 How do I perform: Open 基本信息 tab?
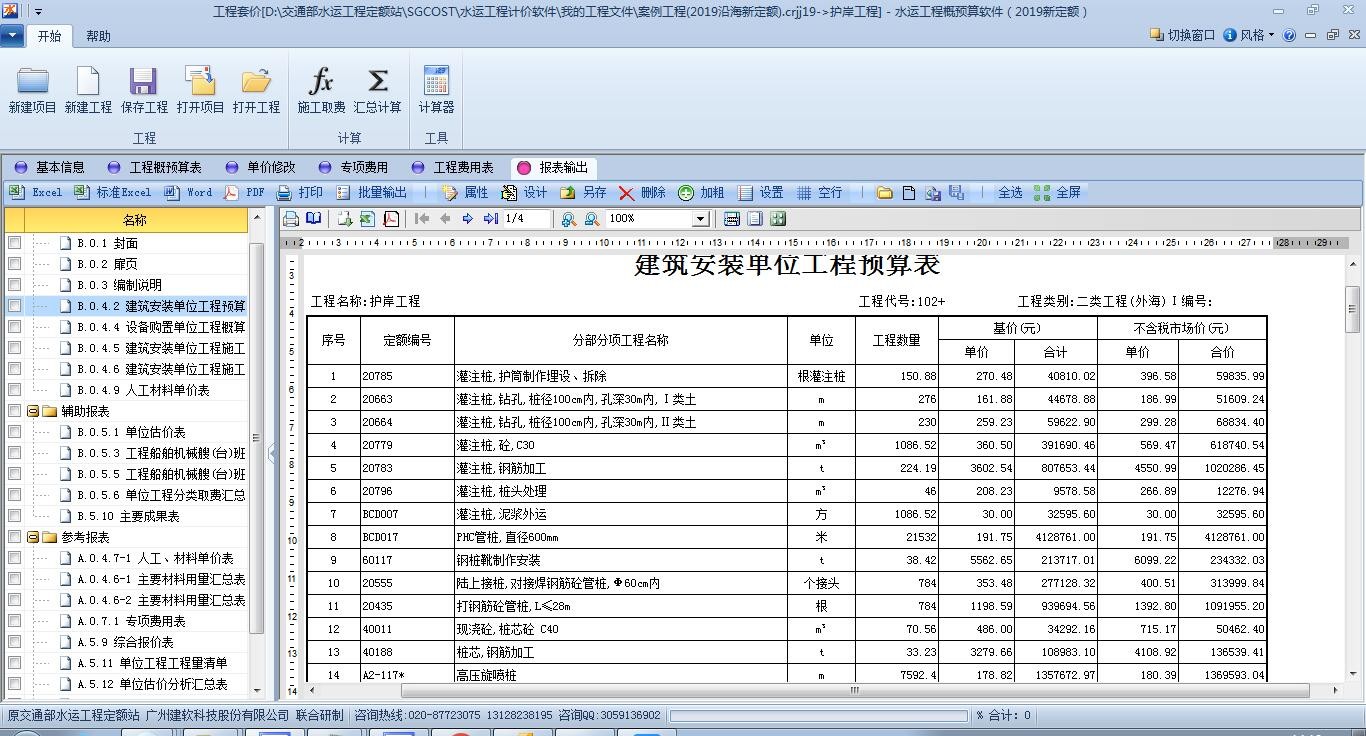[50, 167]
